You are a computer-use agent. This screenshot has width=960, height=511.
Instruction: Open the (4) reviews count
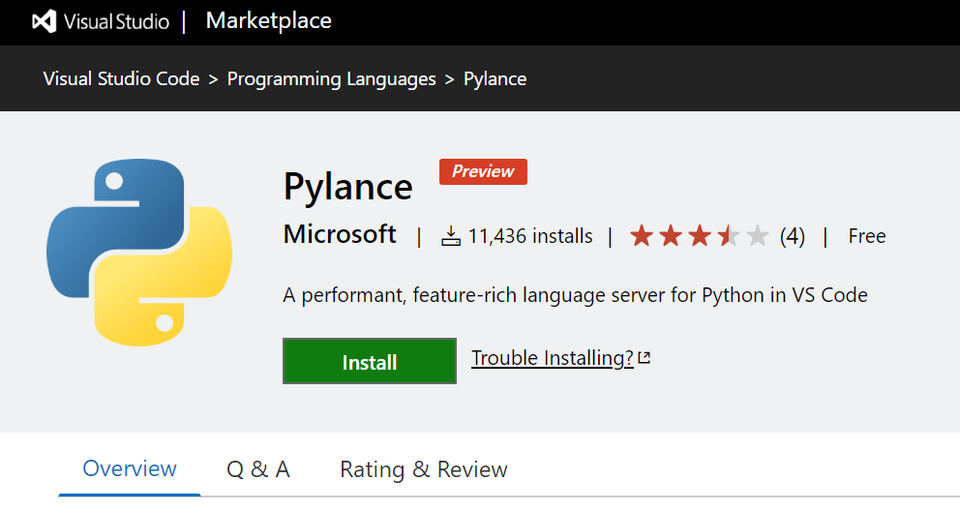point(792,237)
